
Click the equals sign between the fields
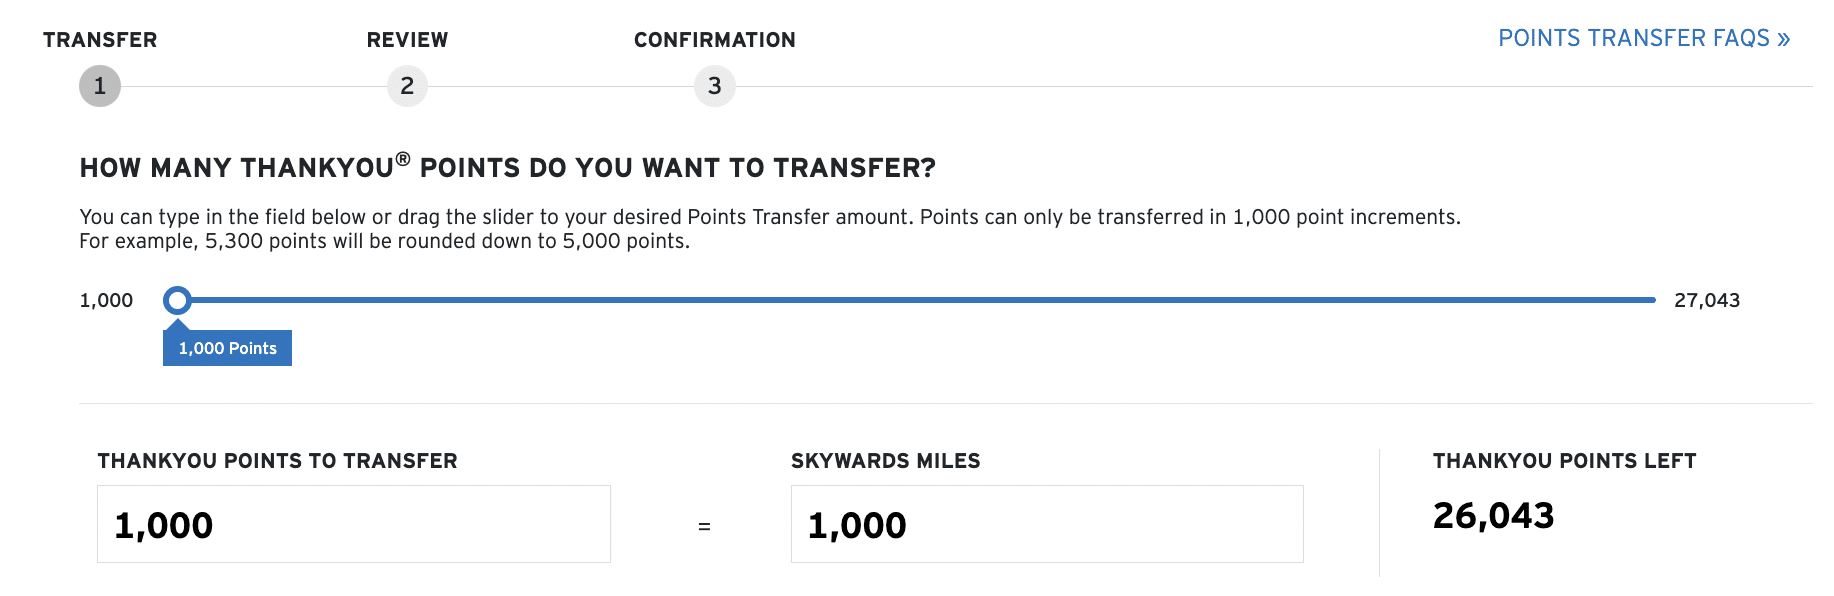[x=704, y=526]
